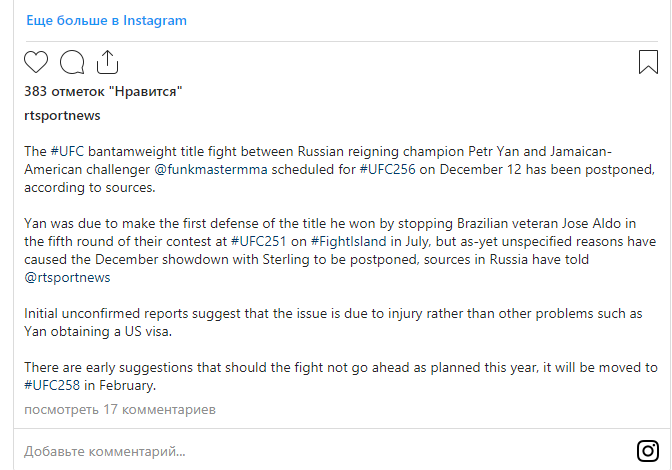
Task: Click the #UFC256 hashtag
Action: coord(370,168)
